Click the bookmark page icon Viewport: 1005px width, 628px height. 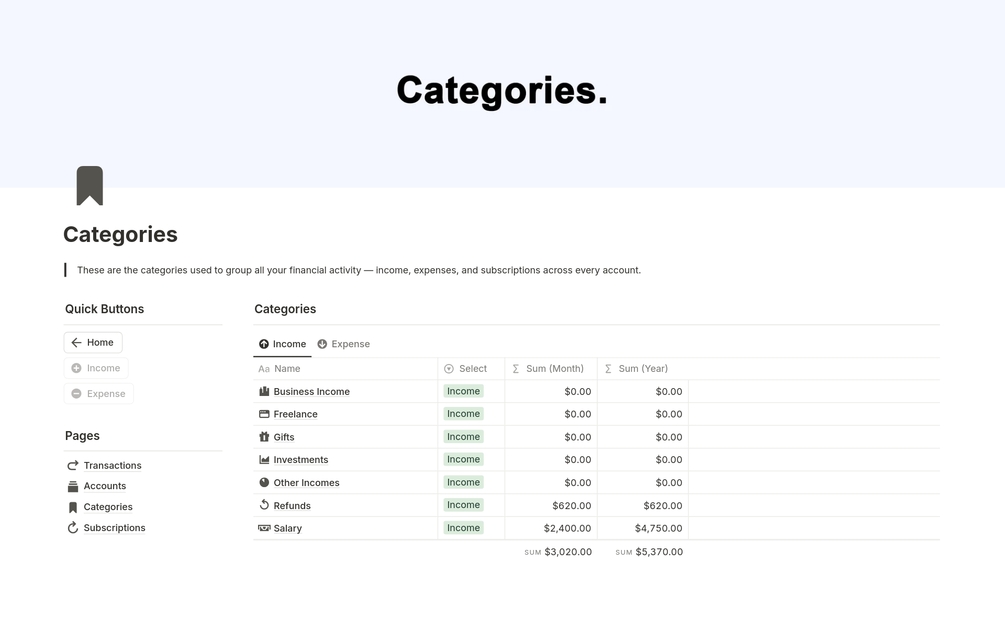90,186
